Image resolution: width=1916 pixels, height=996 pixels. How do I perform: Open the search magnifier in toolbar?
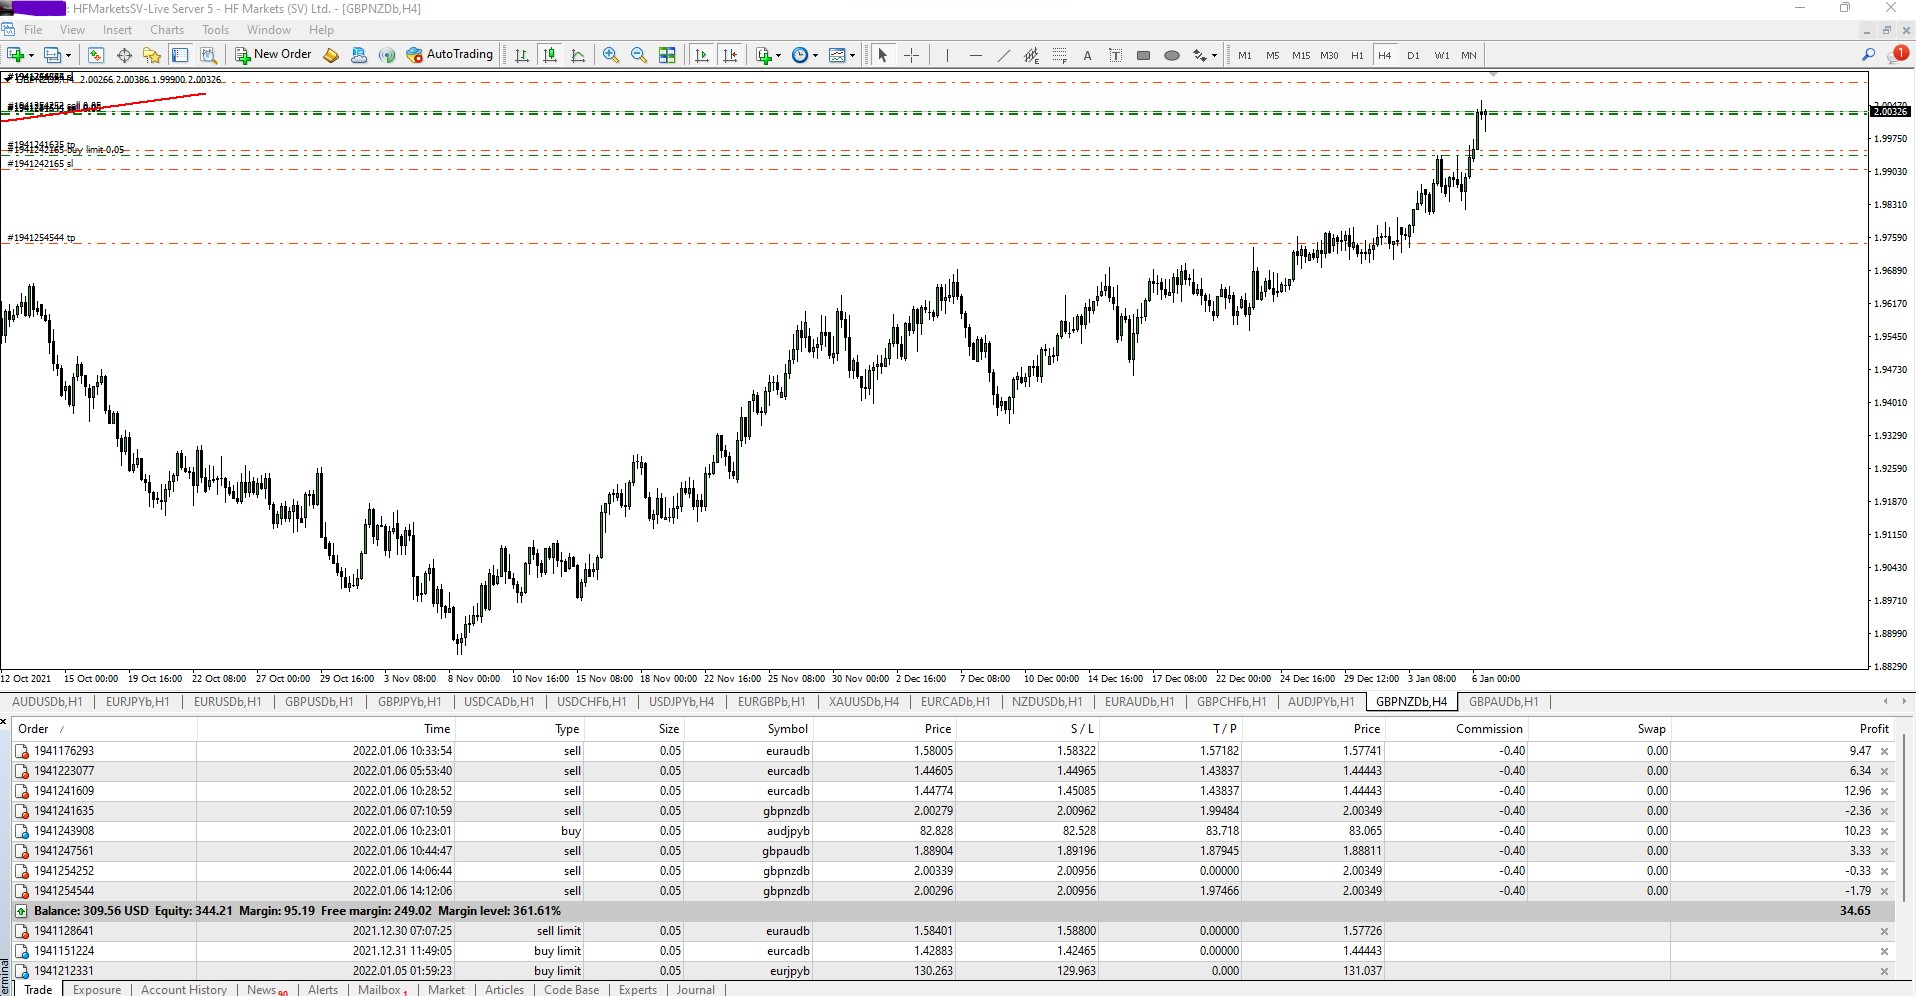click(1868, 55)
